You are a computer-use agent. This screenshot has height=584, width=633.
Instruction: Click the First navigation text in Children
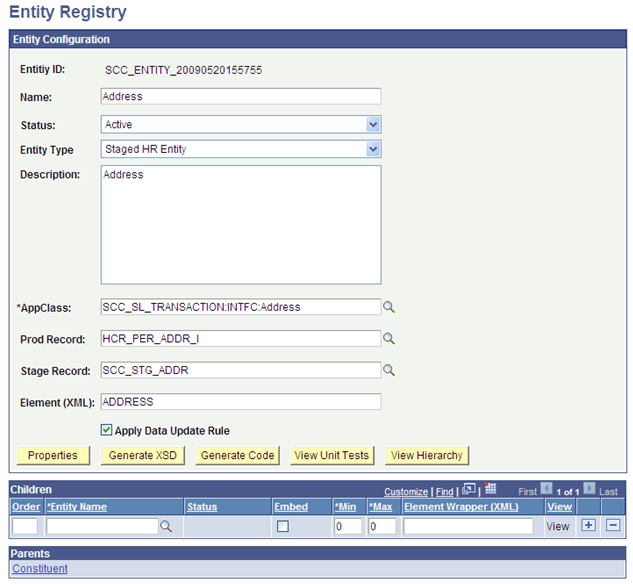527,492
